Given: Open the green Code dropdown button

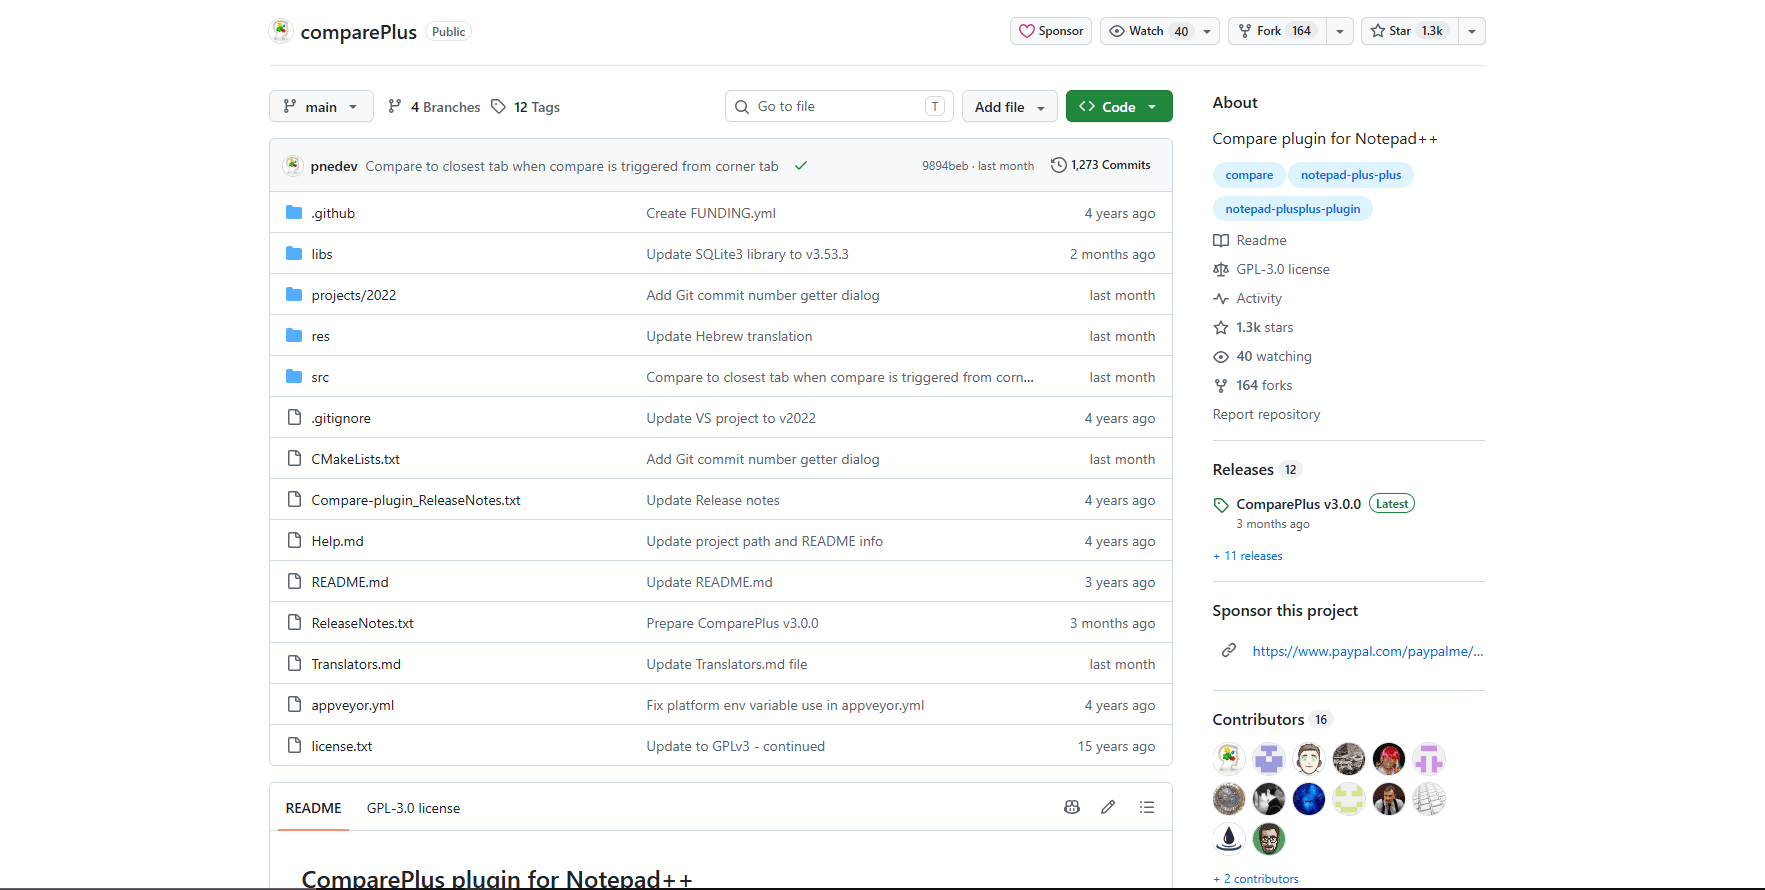Looking at the screenshot, I should tap(1119, 106).
